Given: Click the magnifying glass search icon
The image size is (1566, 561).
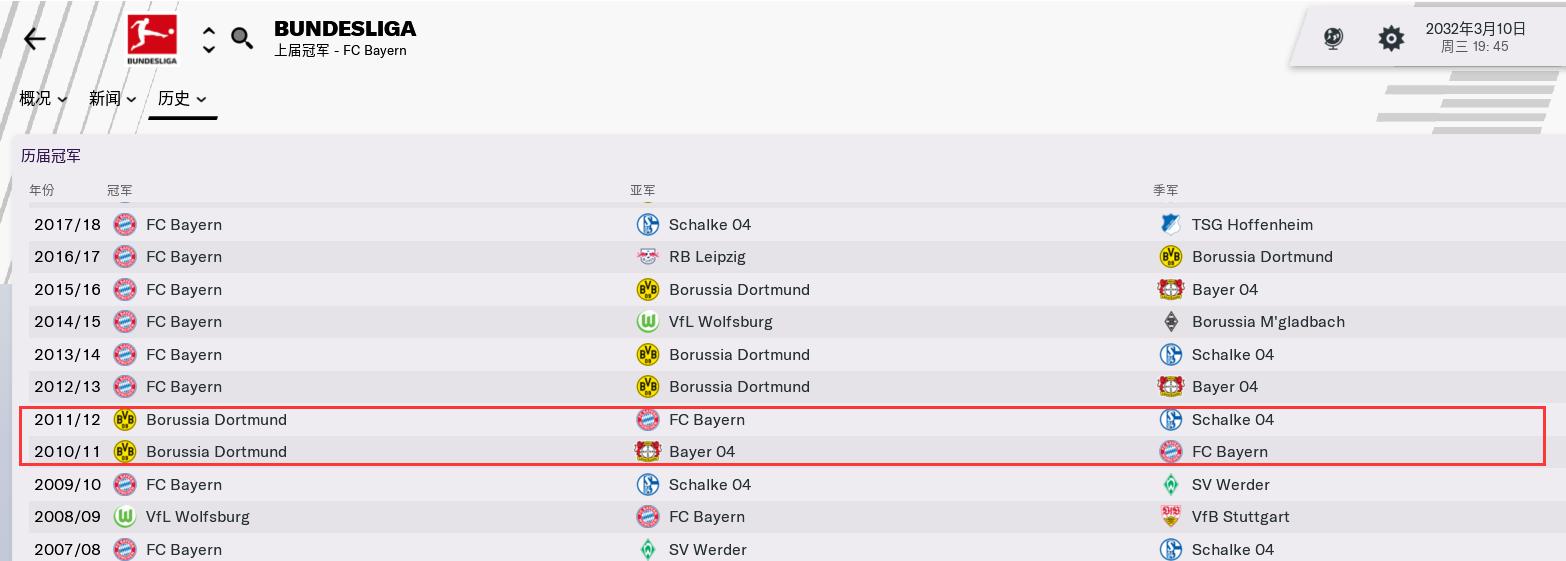Looking at the screenshot, I should click(x=242, y=39).
